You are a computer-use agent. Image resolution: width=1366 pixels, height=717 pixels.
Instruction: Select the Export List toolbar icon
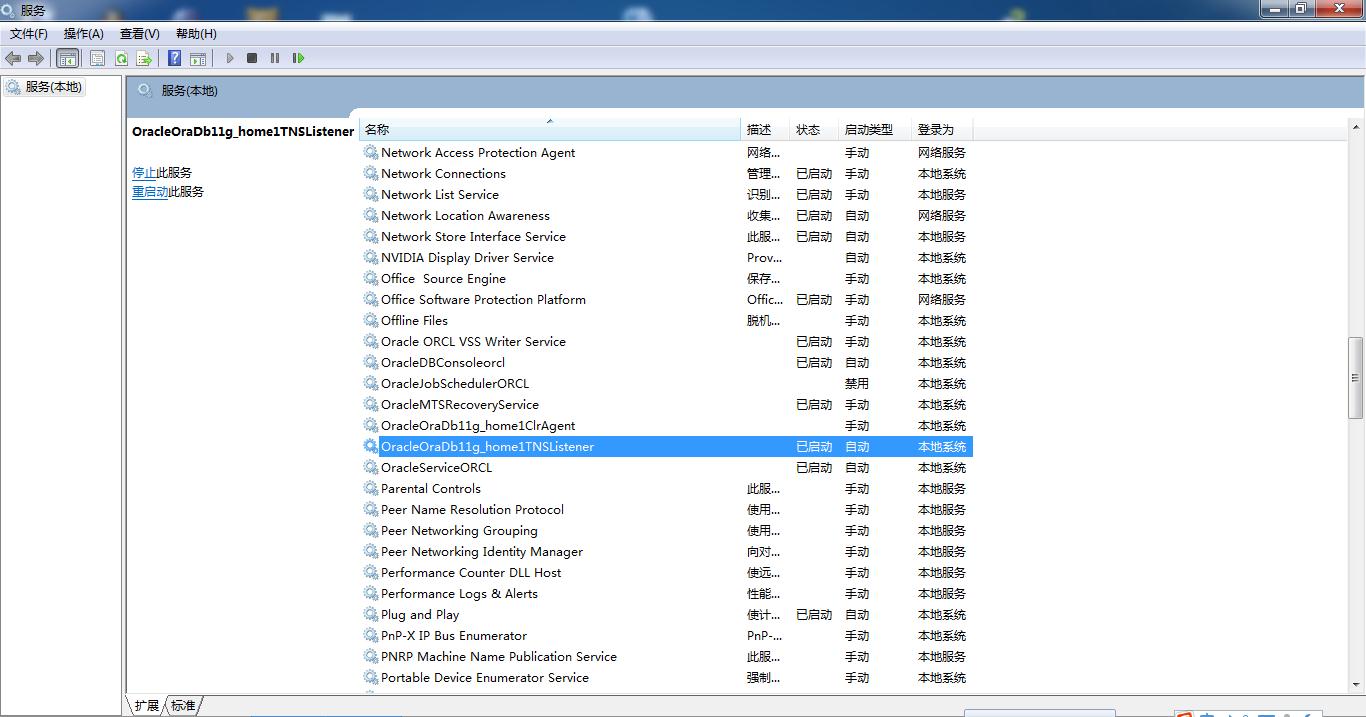click(144, 58)
